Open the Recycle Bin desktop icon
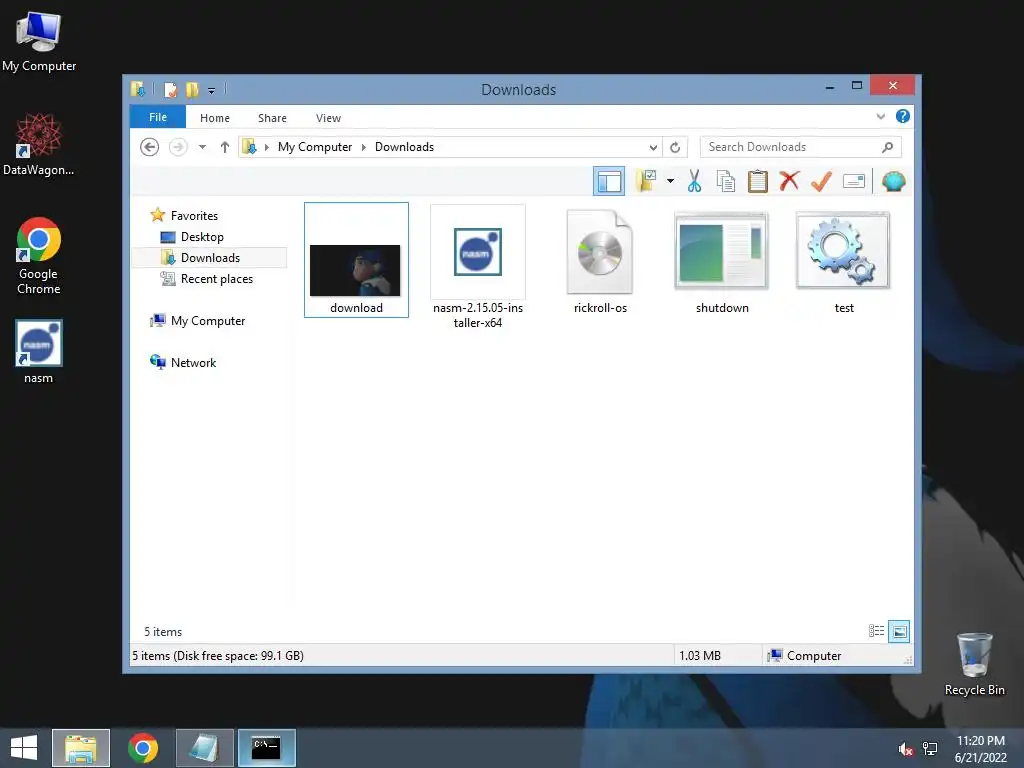This screenshot has height=768, width=1024. pyautogui.click(x=974, y=664)
